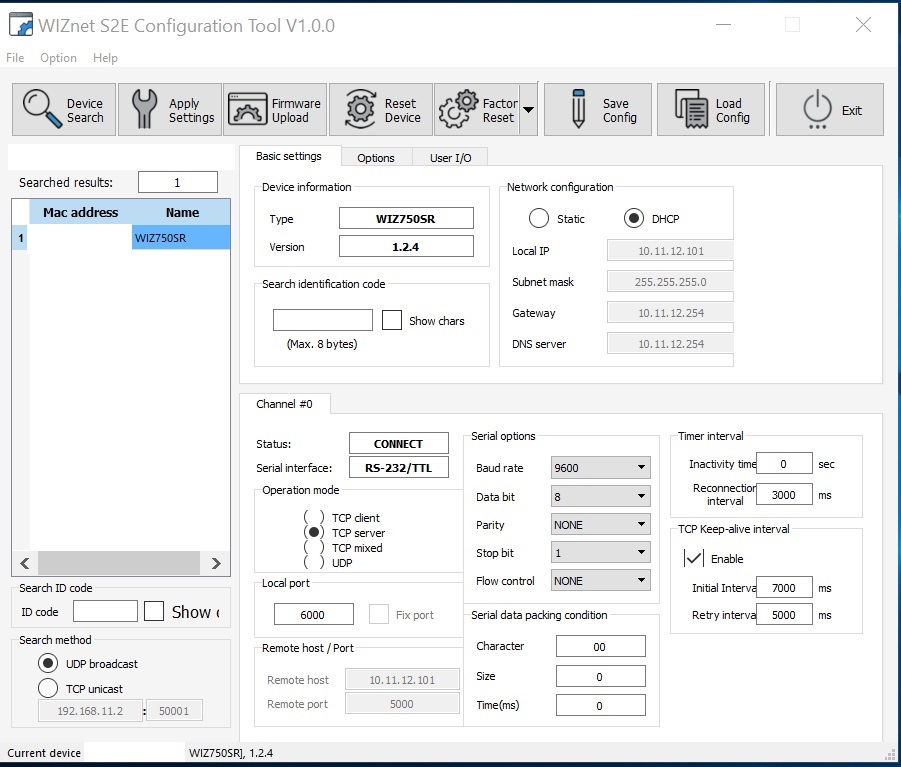Image resolution: width=901 pixels, height=767 pixels.
Task: Open the Data bit dropdown
Action: (600, 496)
